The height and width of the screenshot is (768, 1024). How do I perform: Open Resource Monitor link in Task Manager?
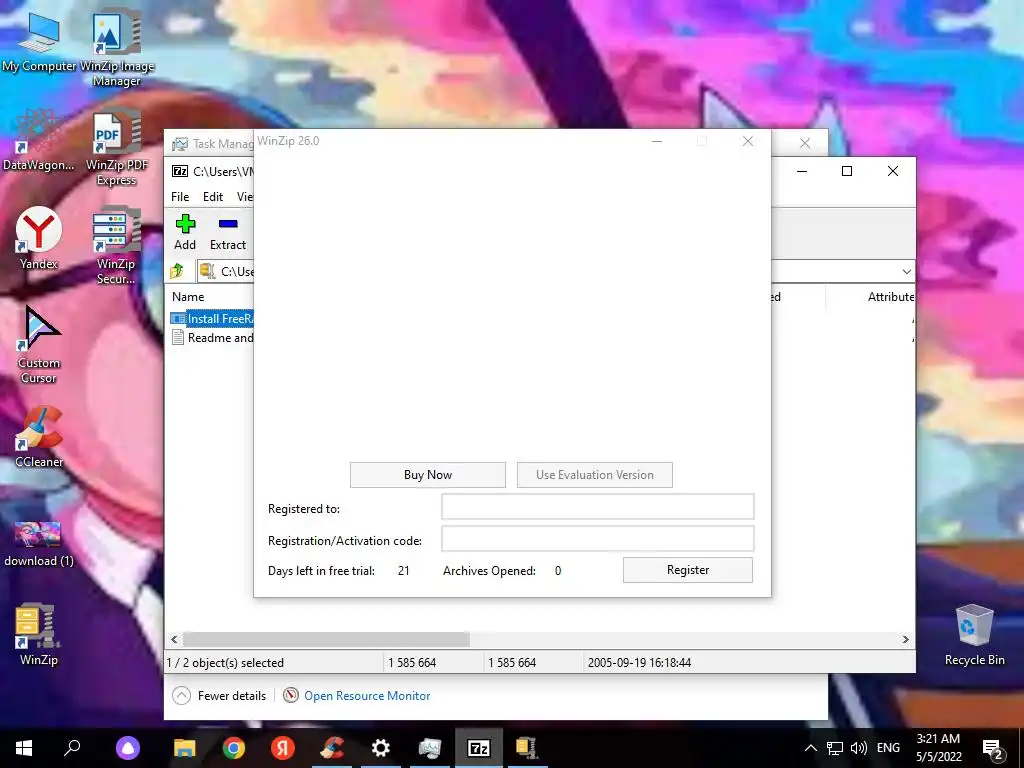pyautogui.click(x=367, y=696)
